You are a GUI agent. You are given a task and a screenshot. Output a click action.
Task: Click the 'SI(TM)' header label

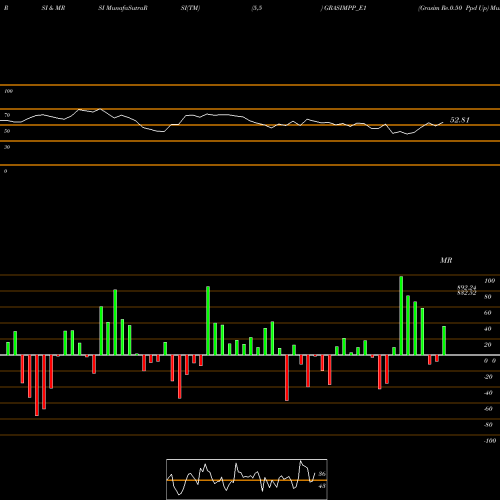(190, 8)
